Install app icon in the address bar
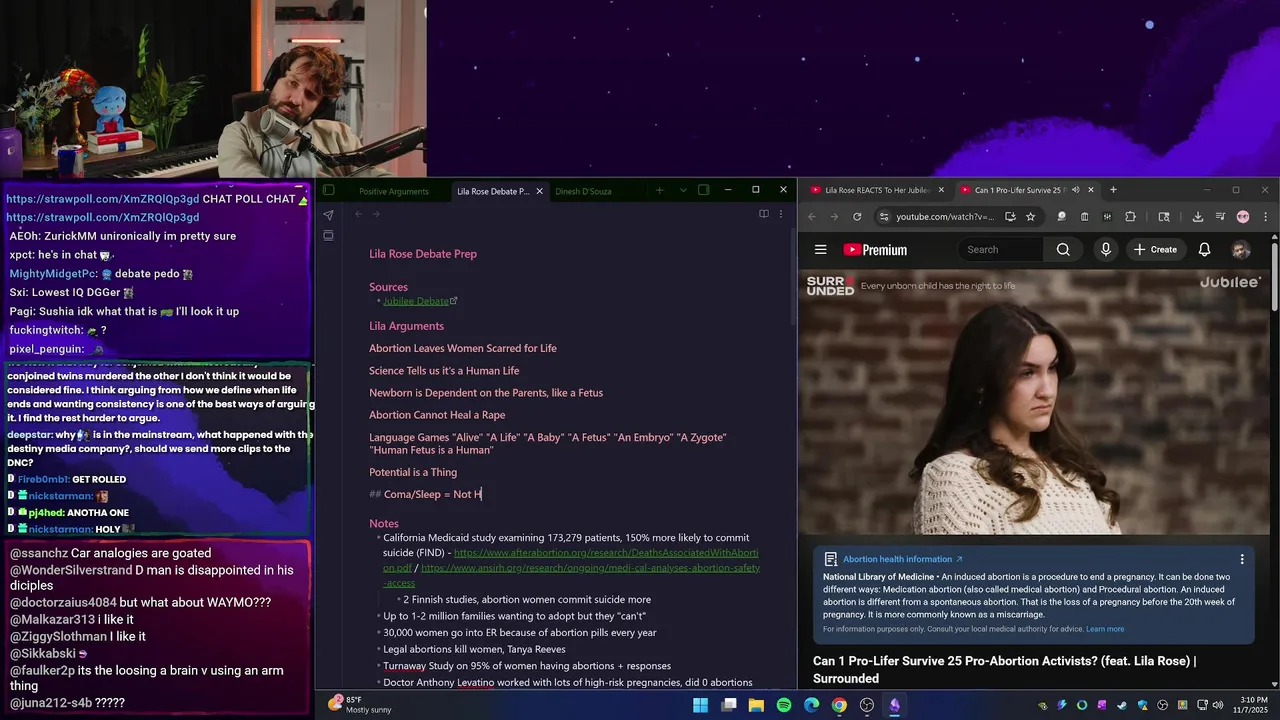Image resolution: width=1280 pixels, height=720 pixels. (x=1010, y=216)
